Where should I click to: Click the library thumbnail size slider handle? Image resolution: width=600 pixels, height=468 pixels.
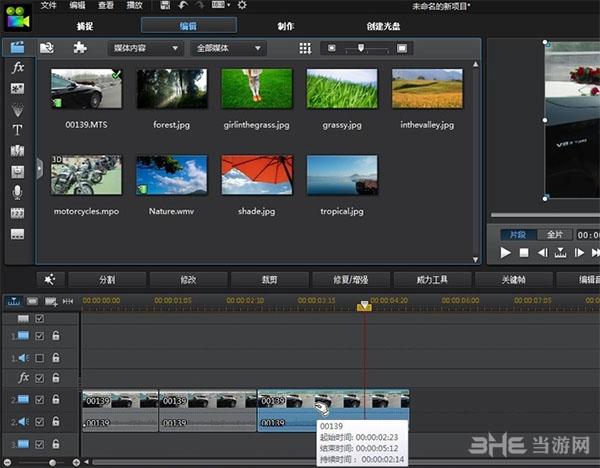(x=360, y=47)
